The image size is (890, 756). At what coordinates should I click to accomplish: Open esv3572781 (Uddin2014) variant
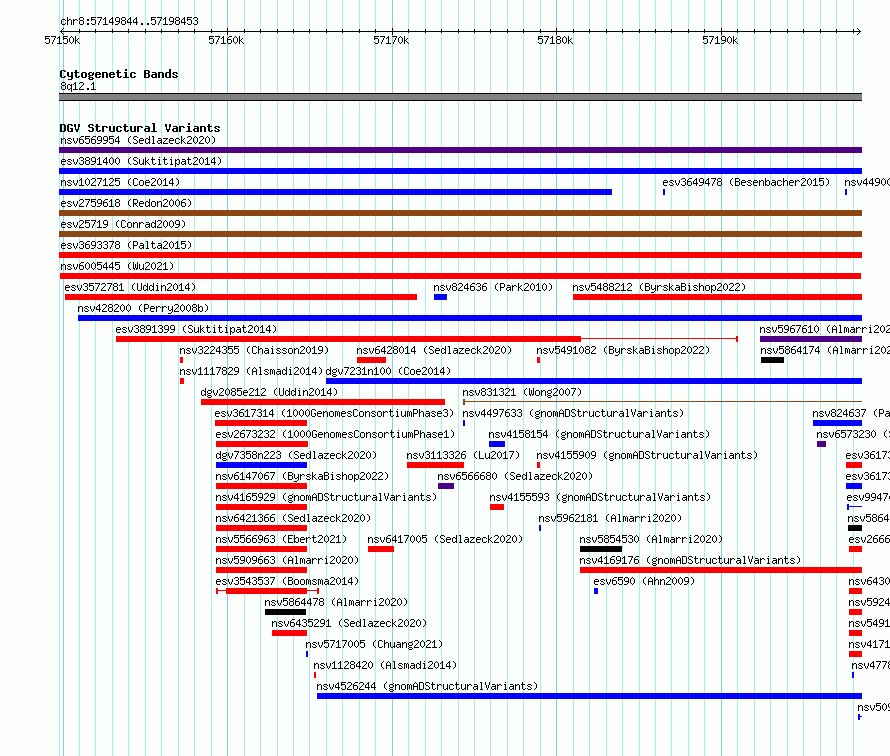tap(130, 287)
